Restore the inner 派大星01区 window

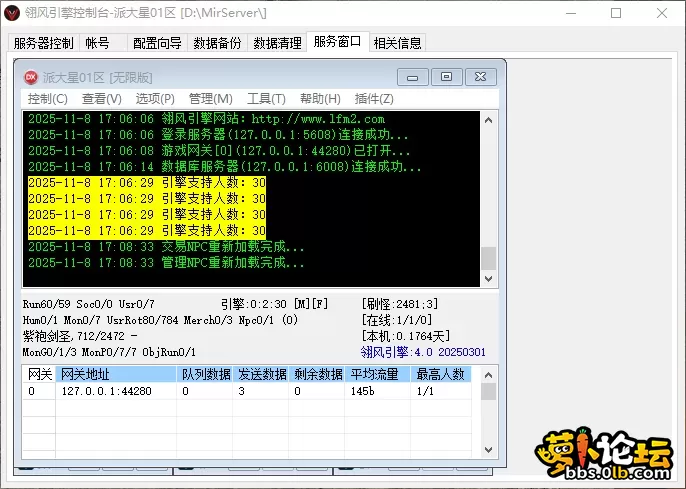point(446,77)
